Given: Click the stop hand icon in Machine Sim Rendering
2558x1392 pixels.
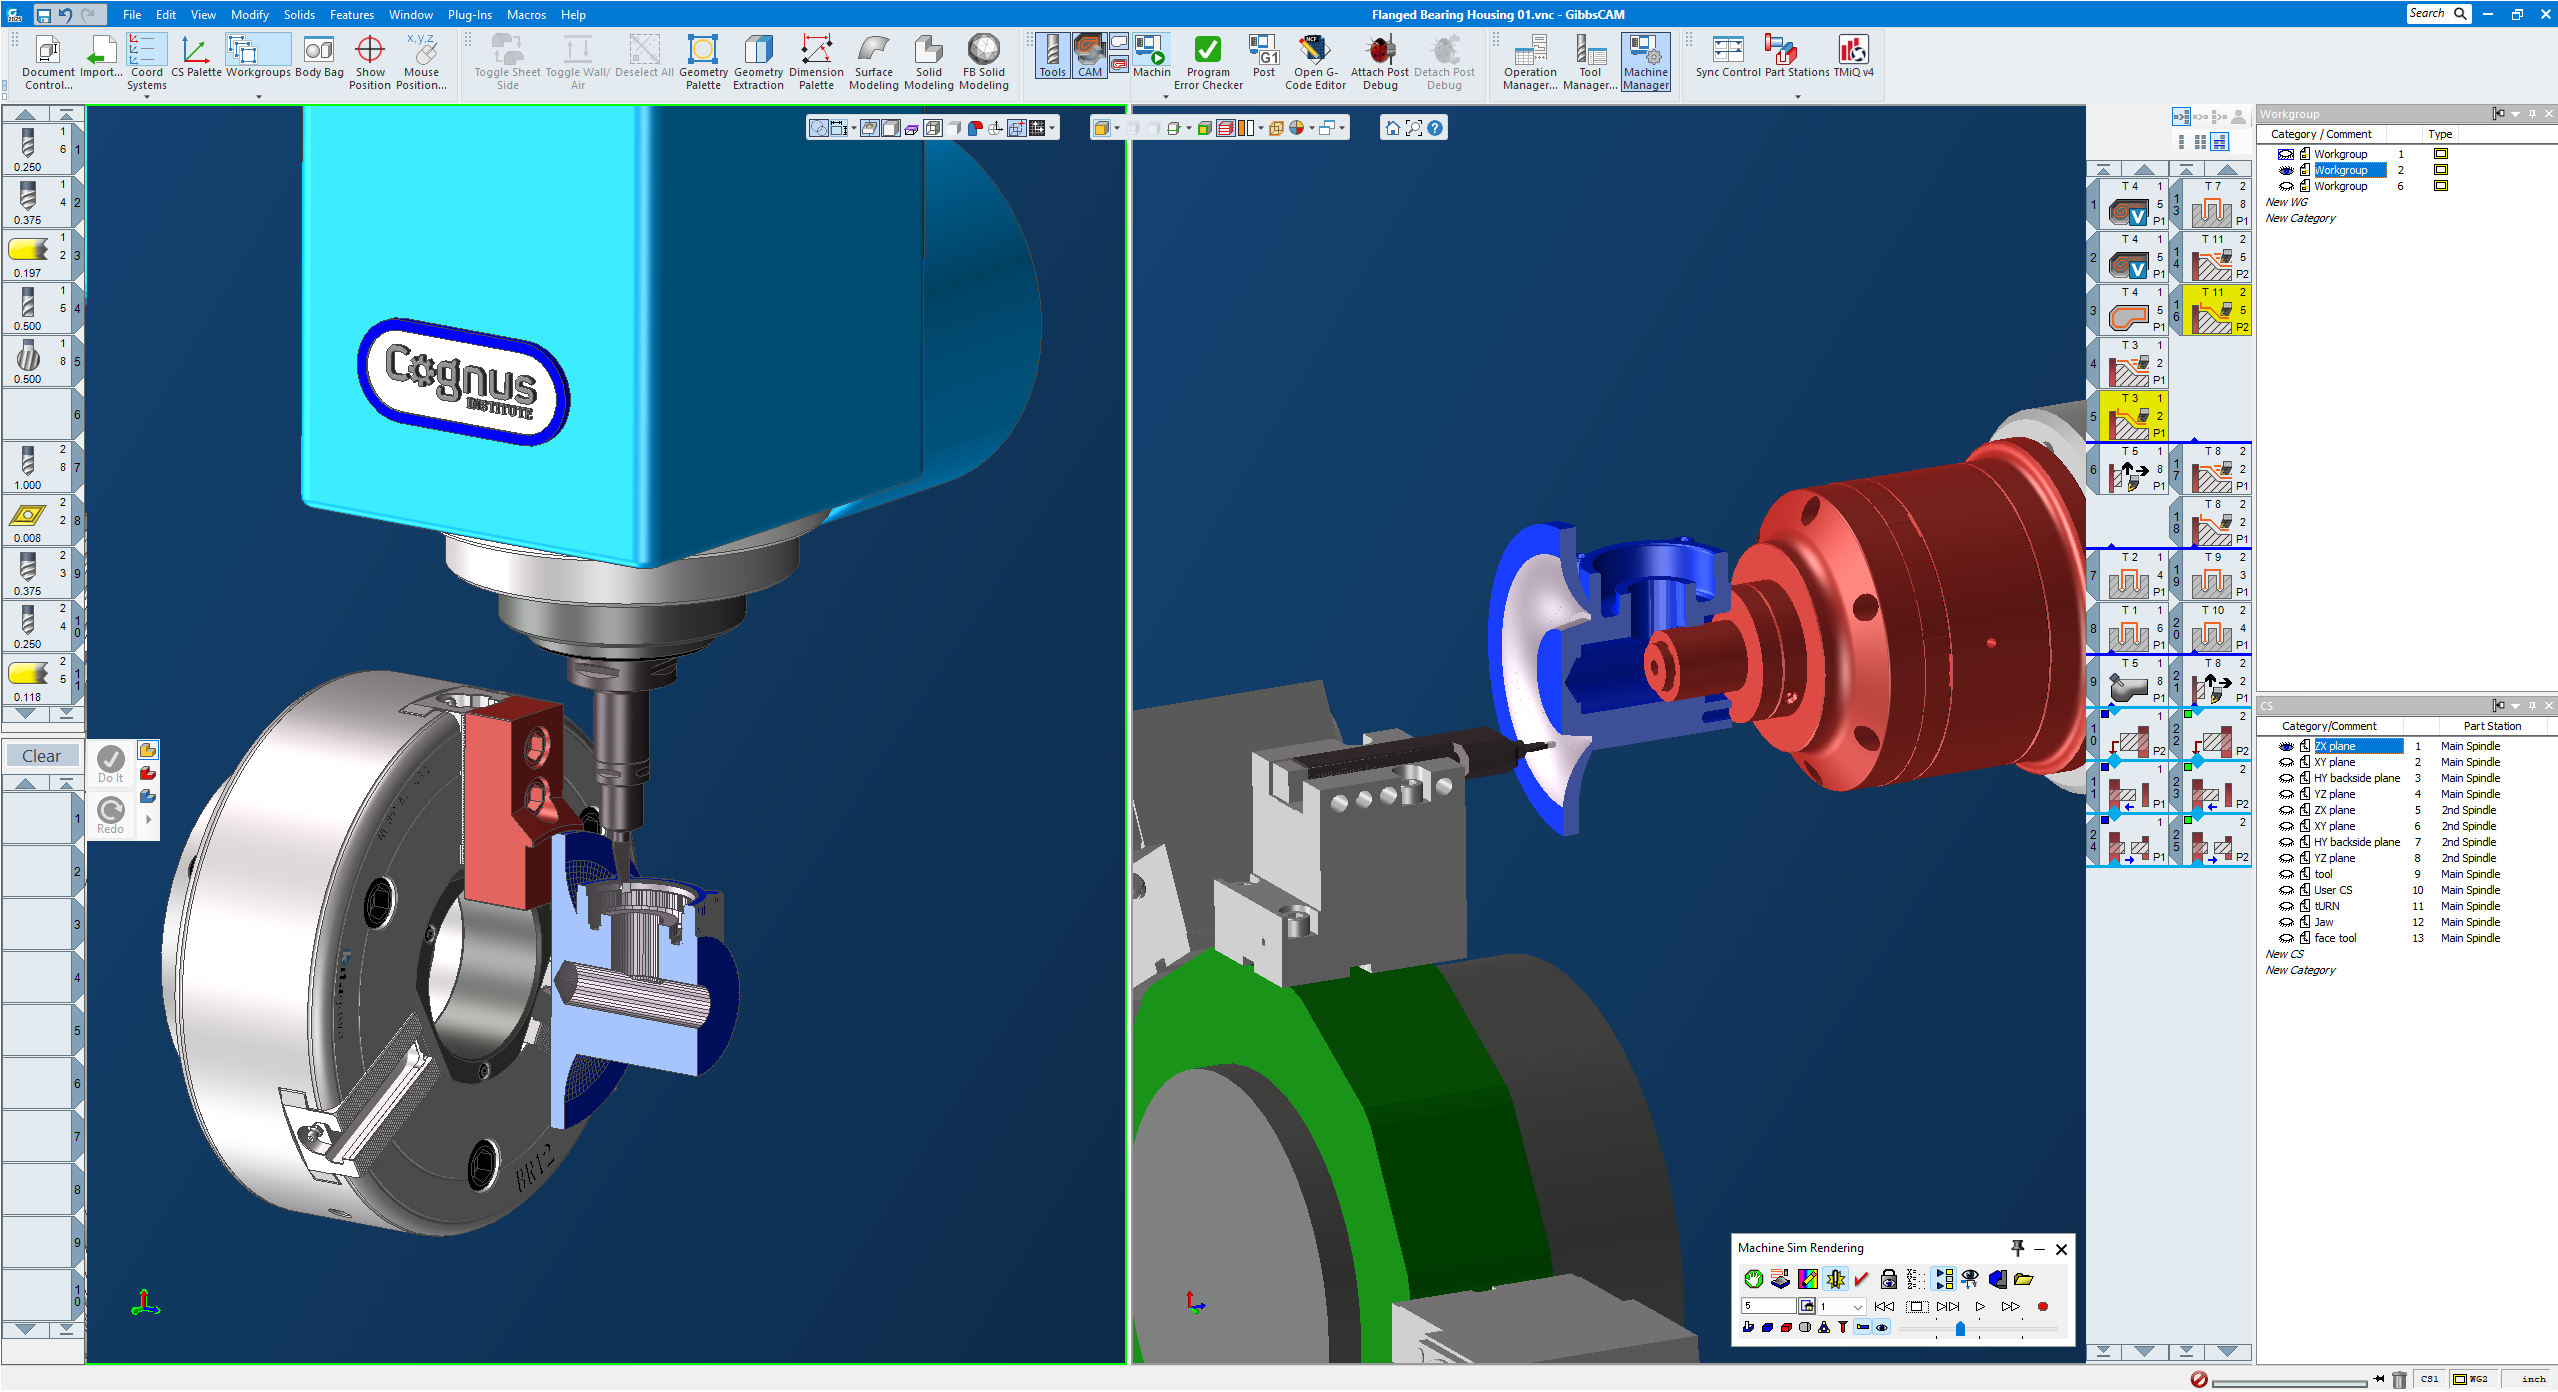Looking at the screenshot, I should point(1753,1279).
